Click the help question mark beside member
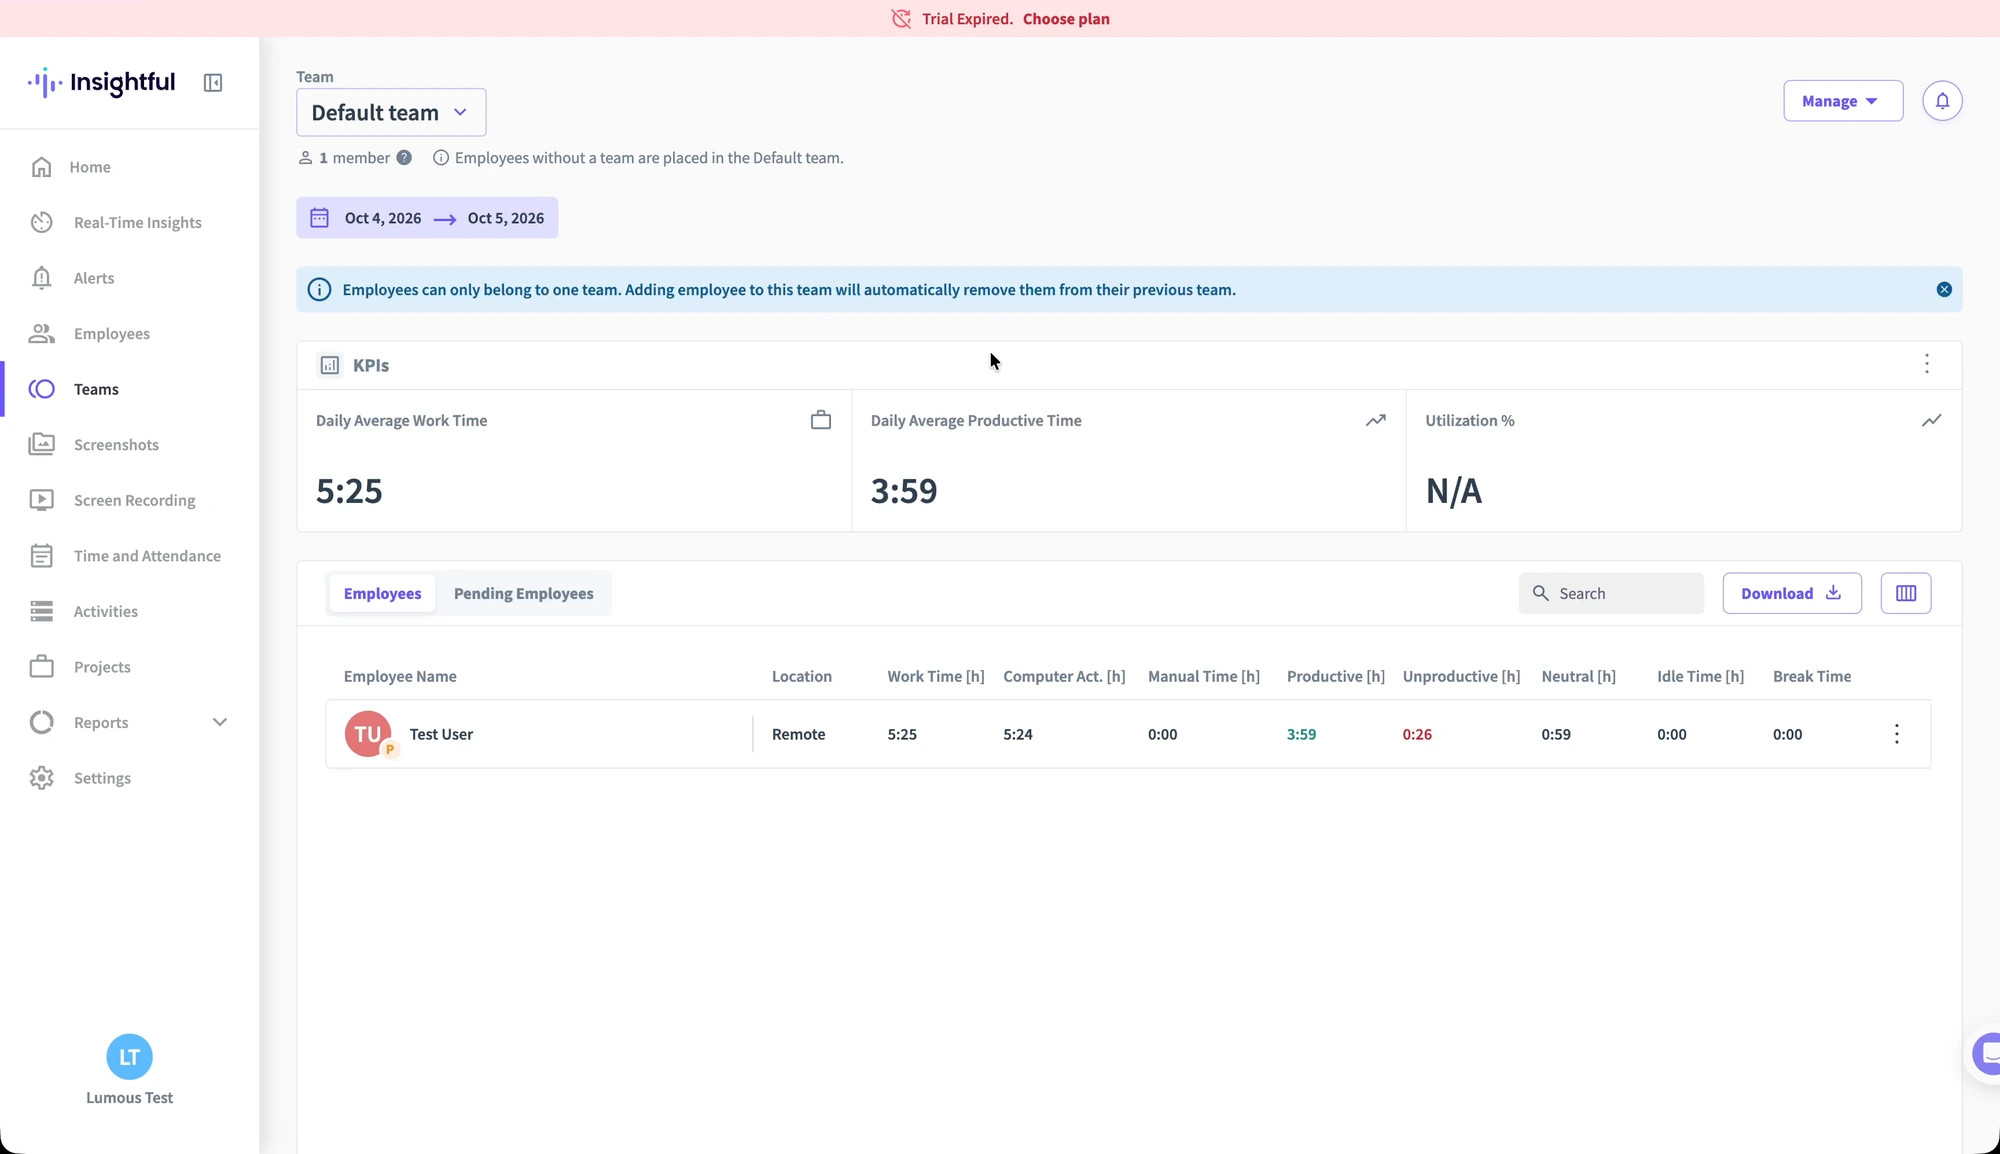The width and height of the screenshot is (2000, 1154). (x=404, y=158)
